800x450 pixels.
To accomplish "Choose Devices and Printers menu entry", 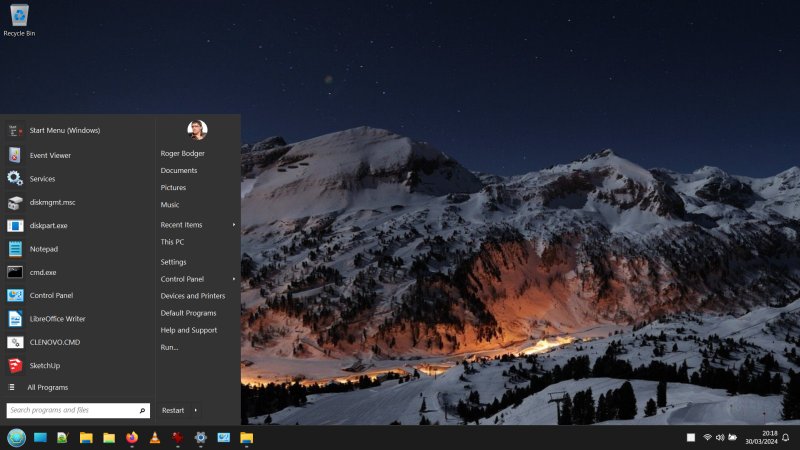I will (193, 296).
